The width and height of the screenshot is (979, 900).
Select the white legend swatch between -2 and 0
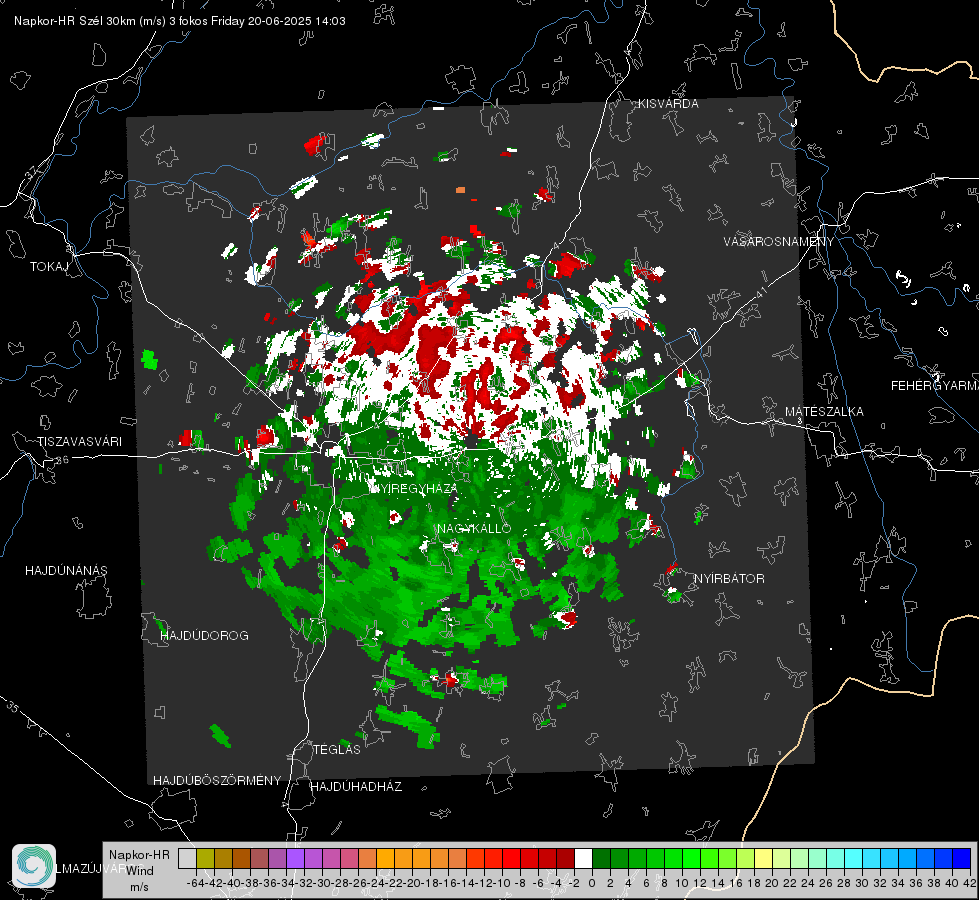583,858
